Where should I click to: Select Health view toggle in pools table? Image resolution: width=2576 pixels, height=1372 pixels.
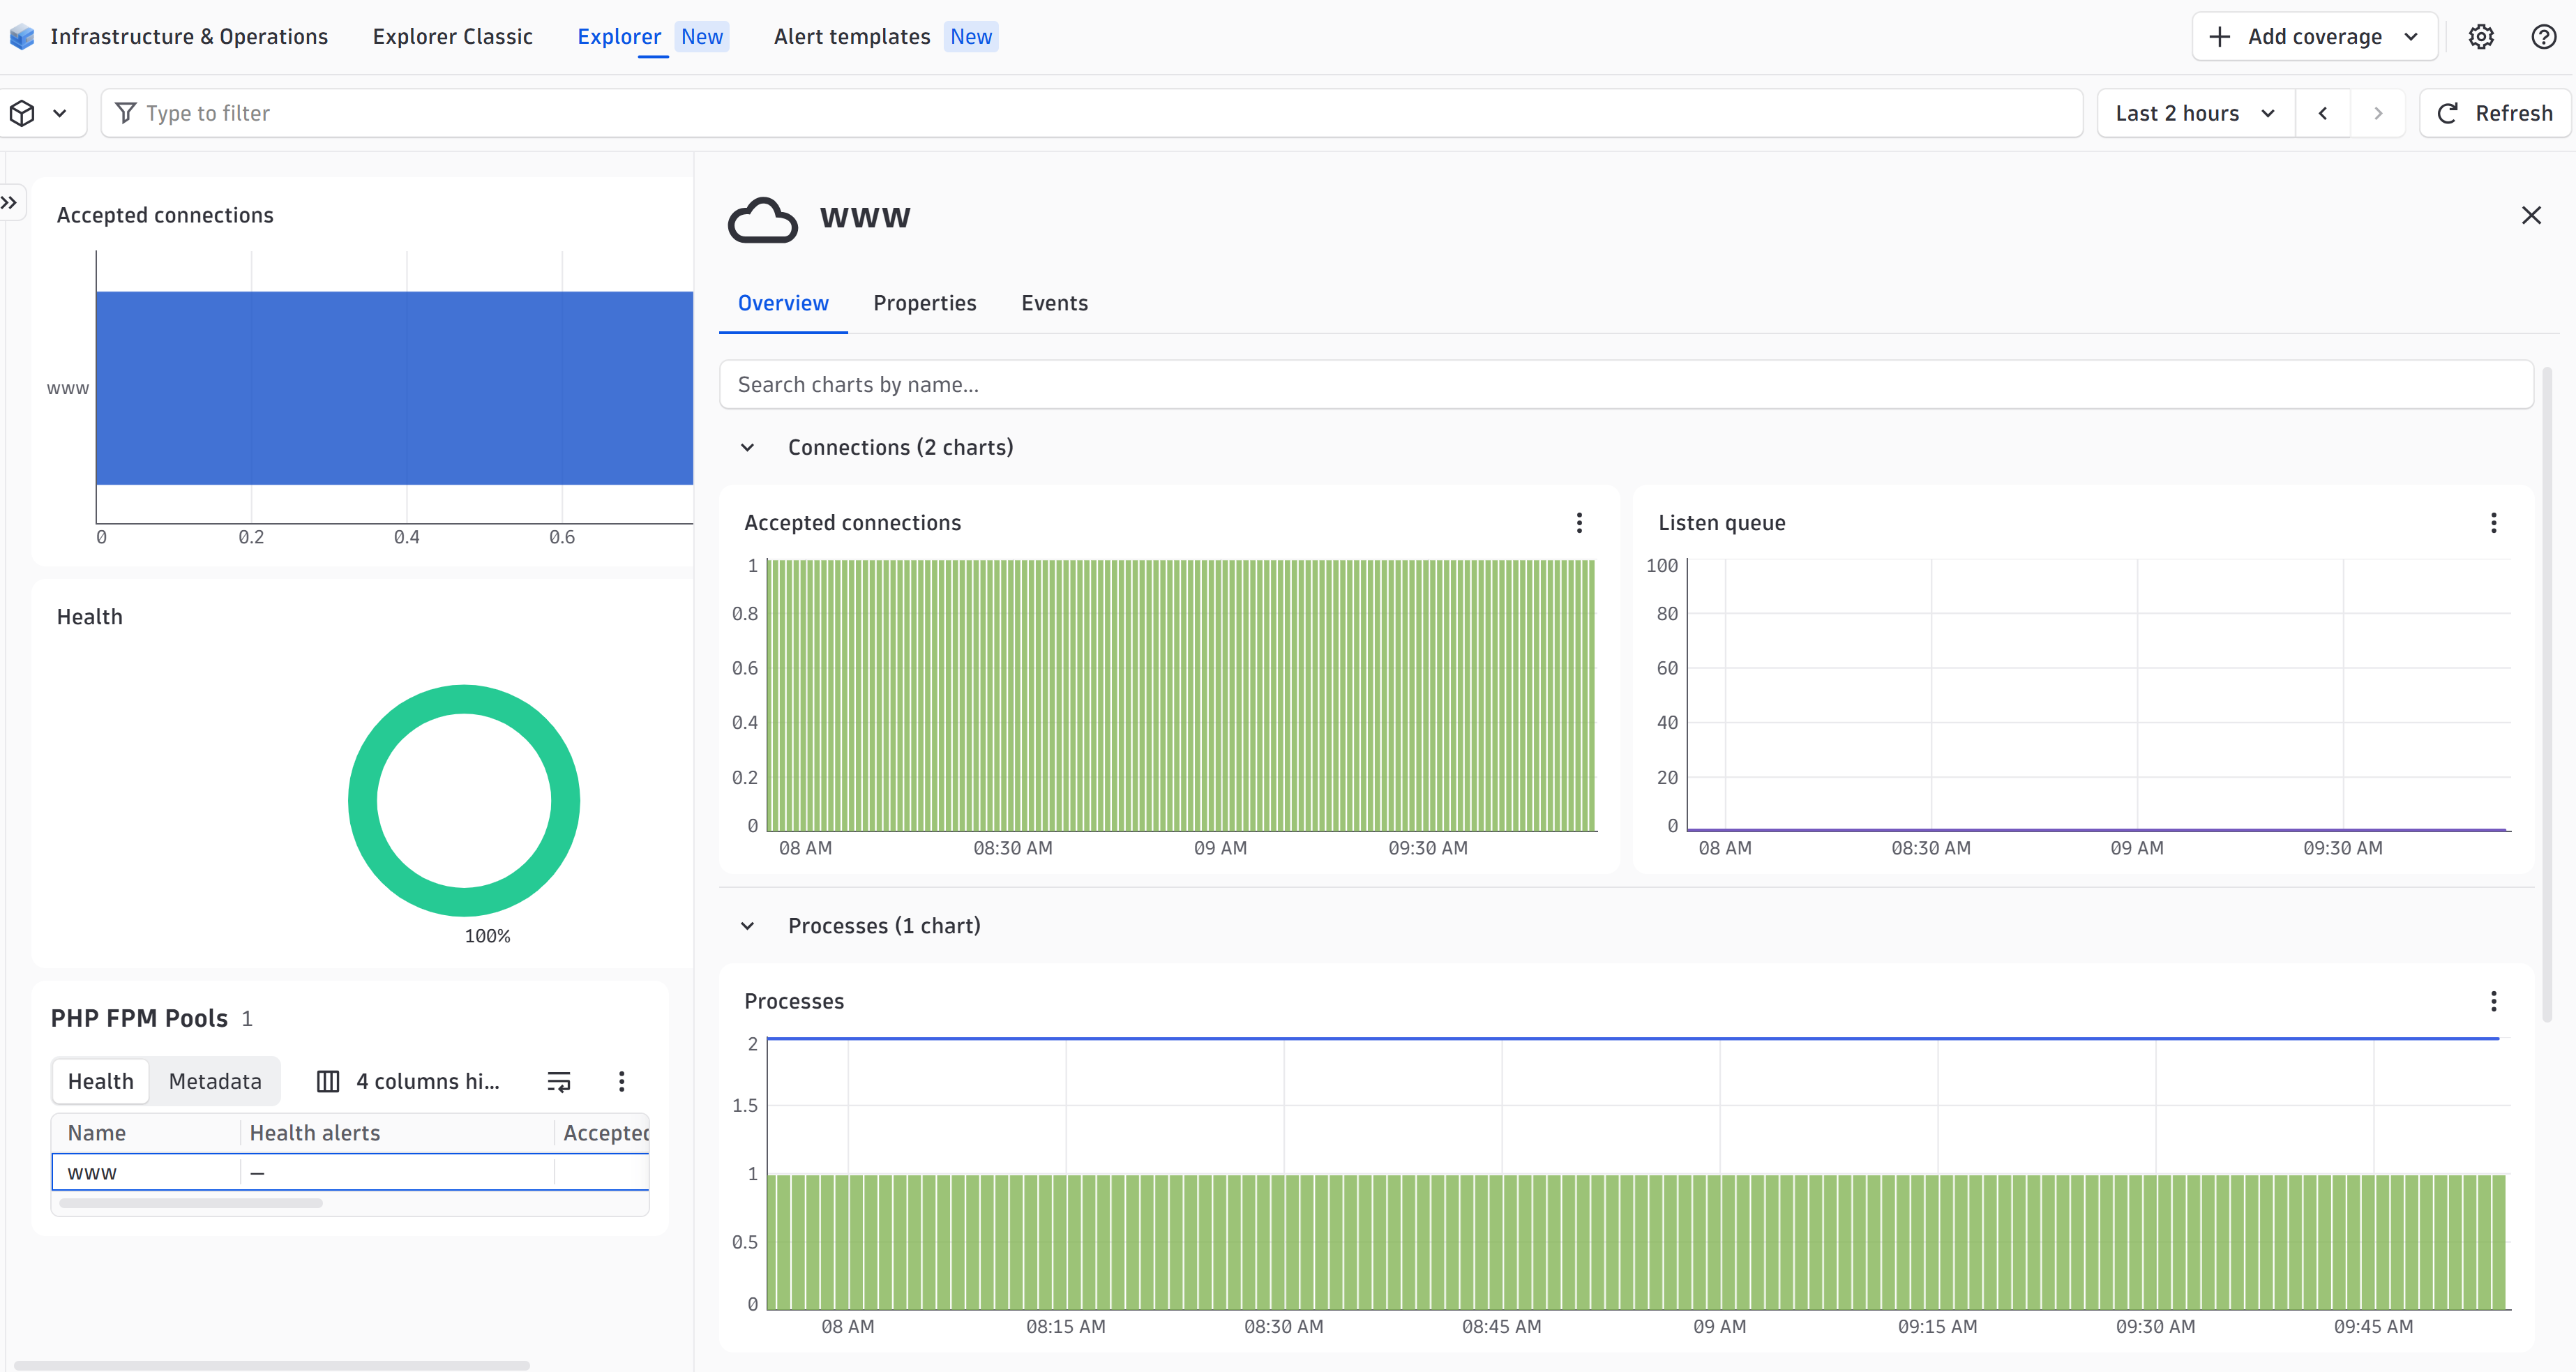[100, 1081]
